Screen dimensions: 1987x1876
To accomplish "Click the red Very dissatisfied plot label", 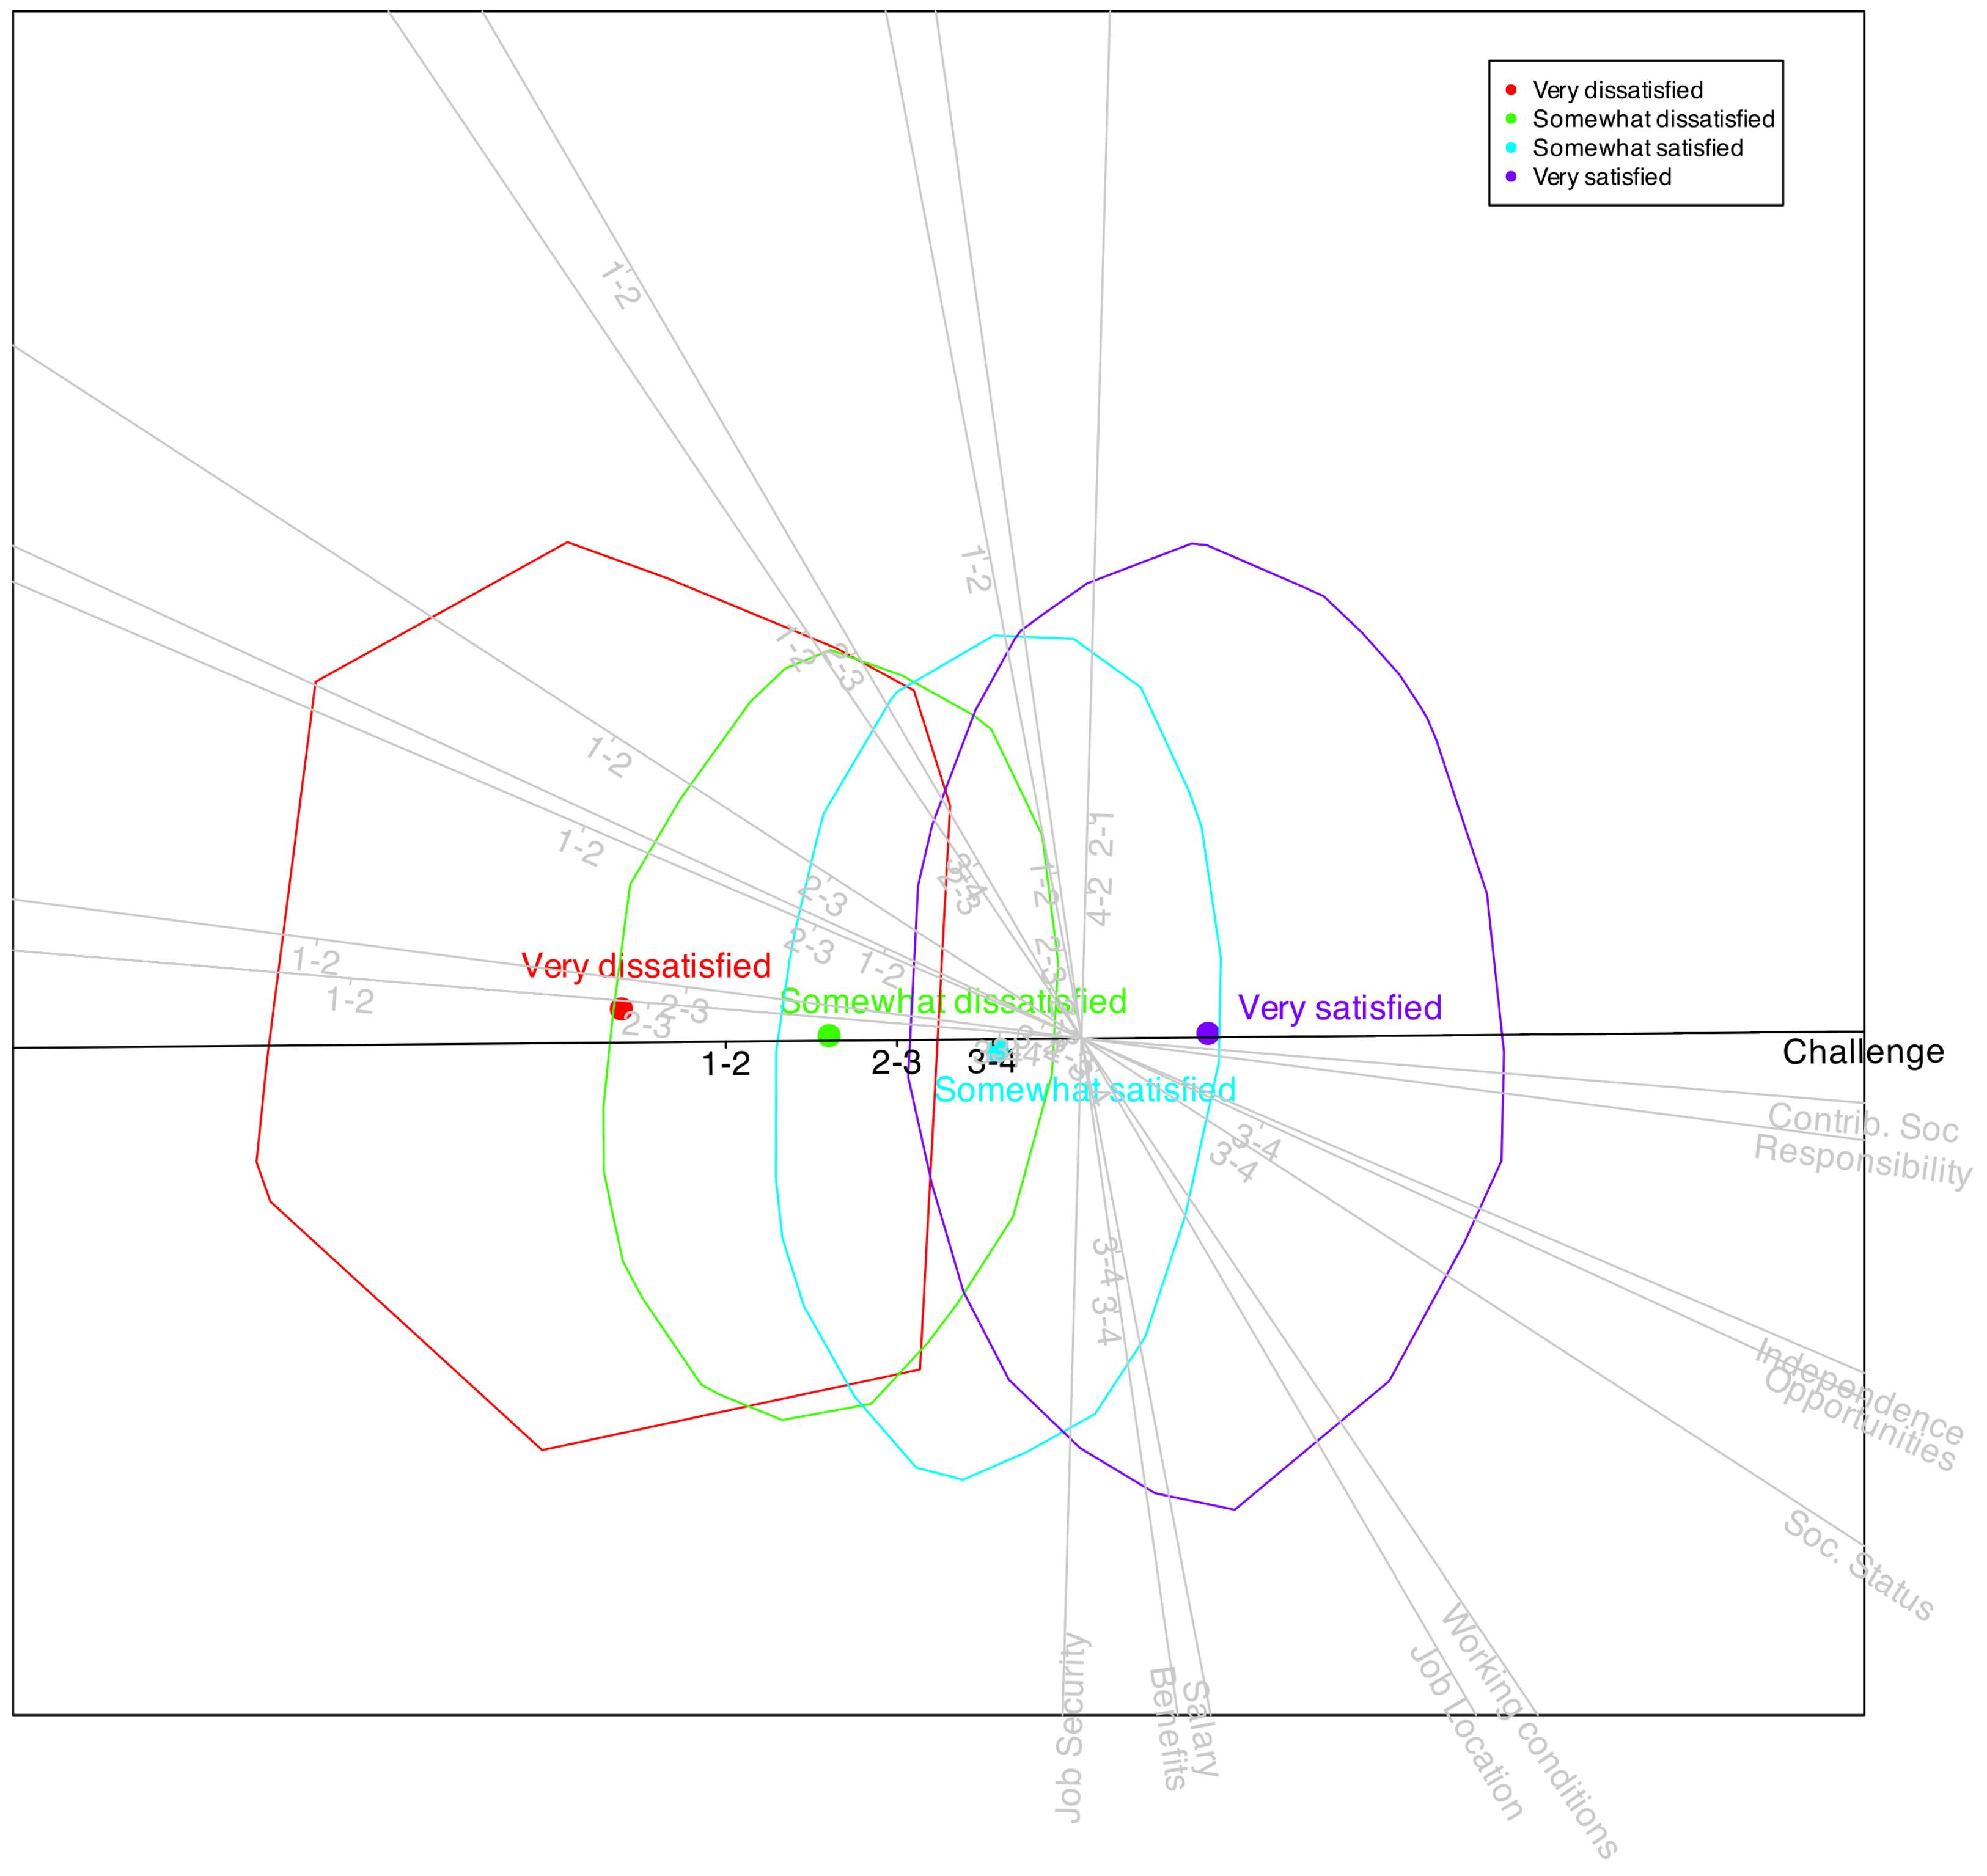I will pos(646,966).
